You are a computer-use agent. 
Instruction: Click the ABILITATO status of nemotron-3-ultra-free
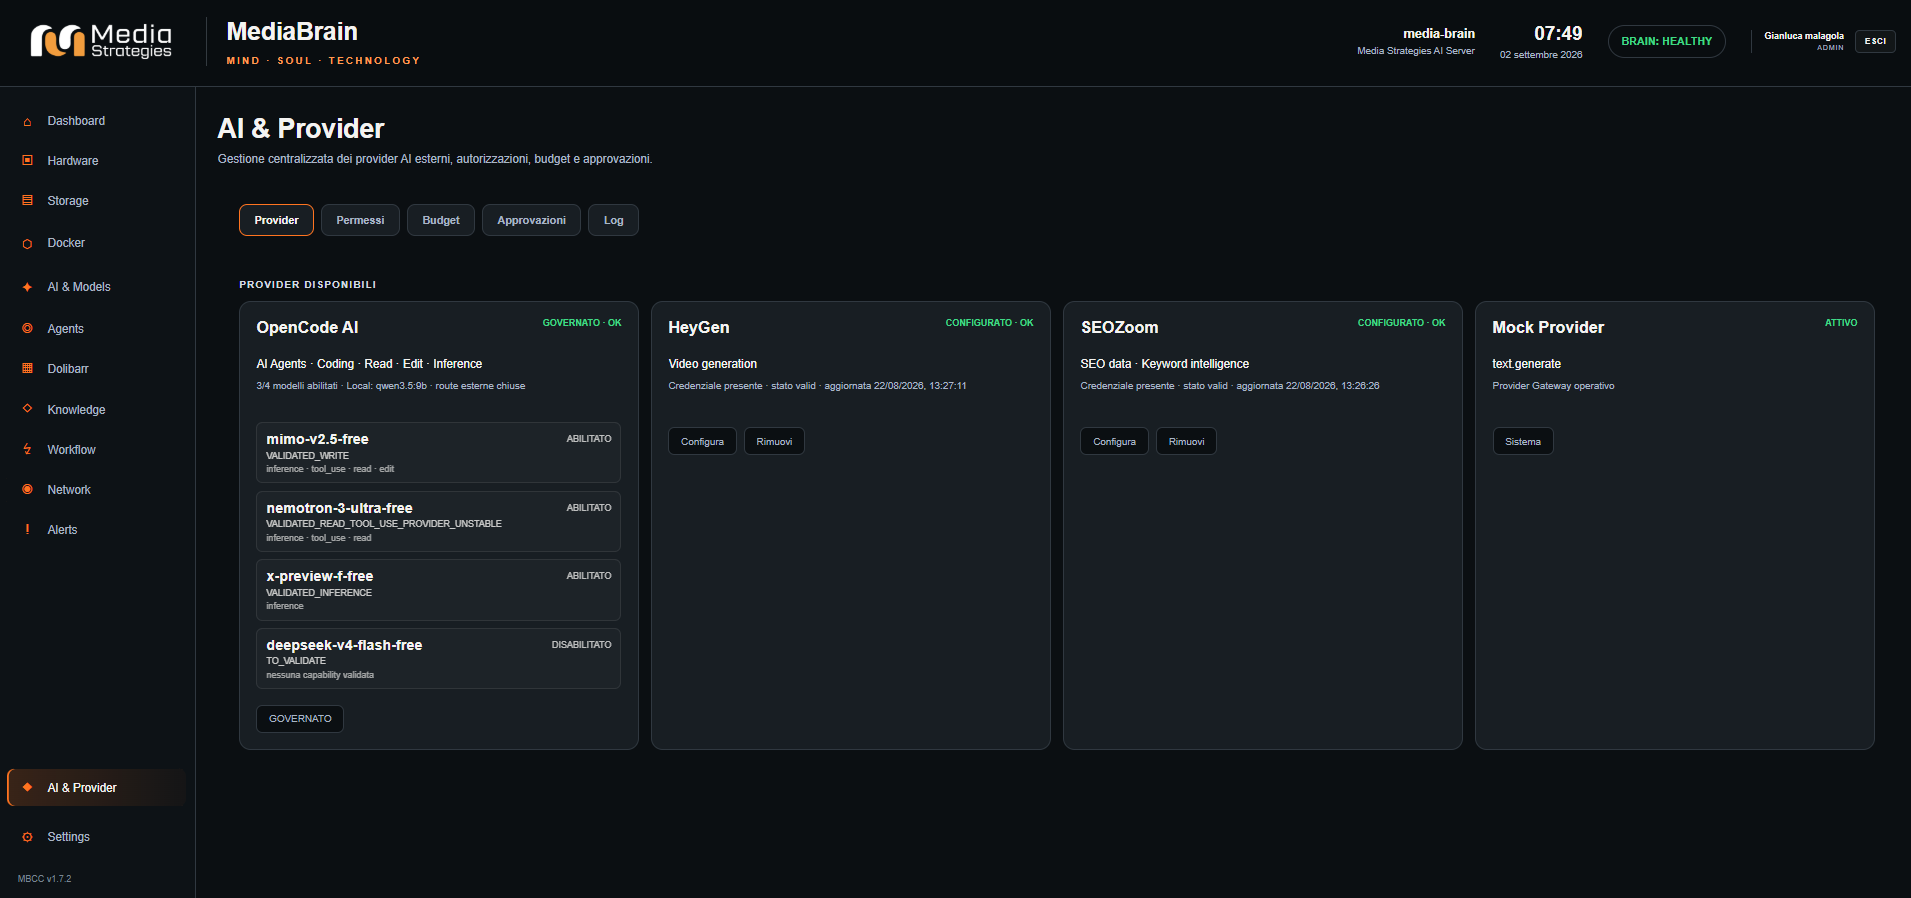pyautogui.click(x=589, y=508)
